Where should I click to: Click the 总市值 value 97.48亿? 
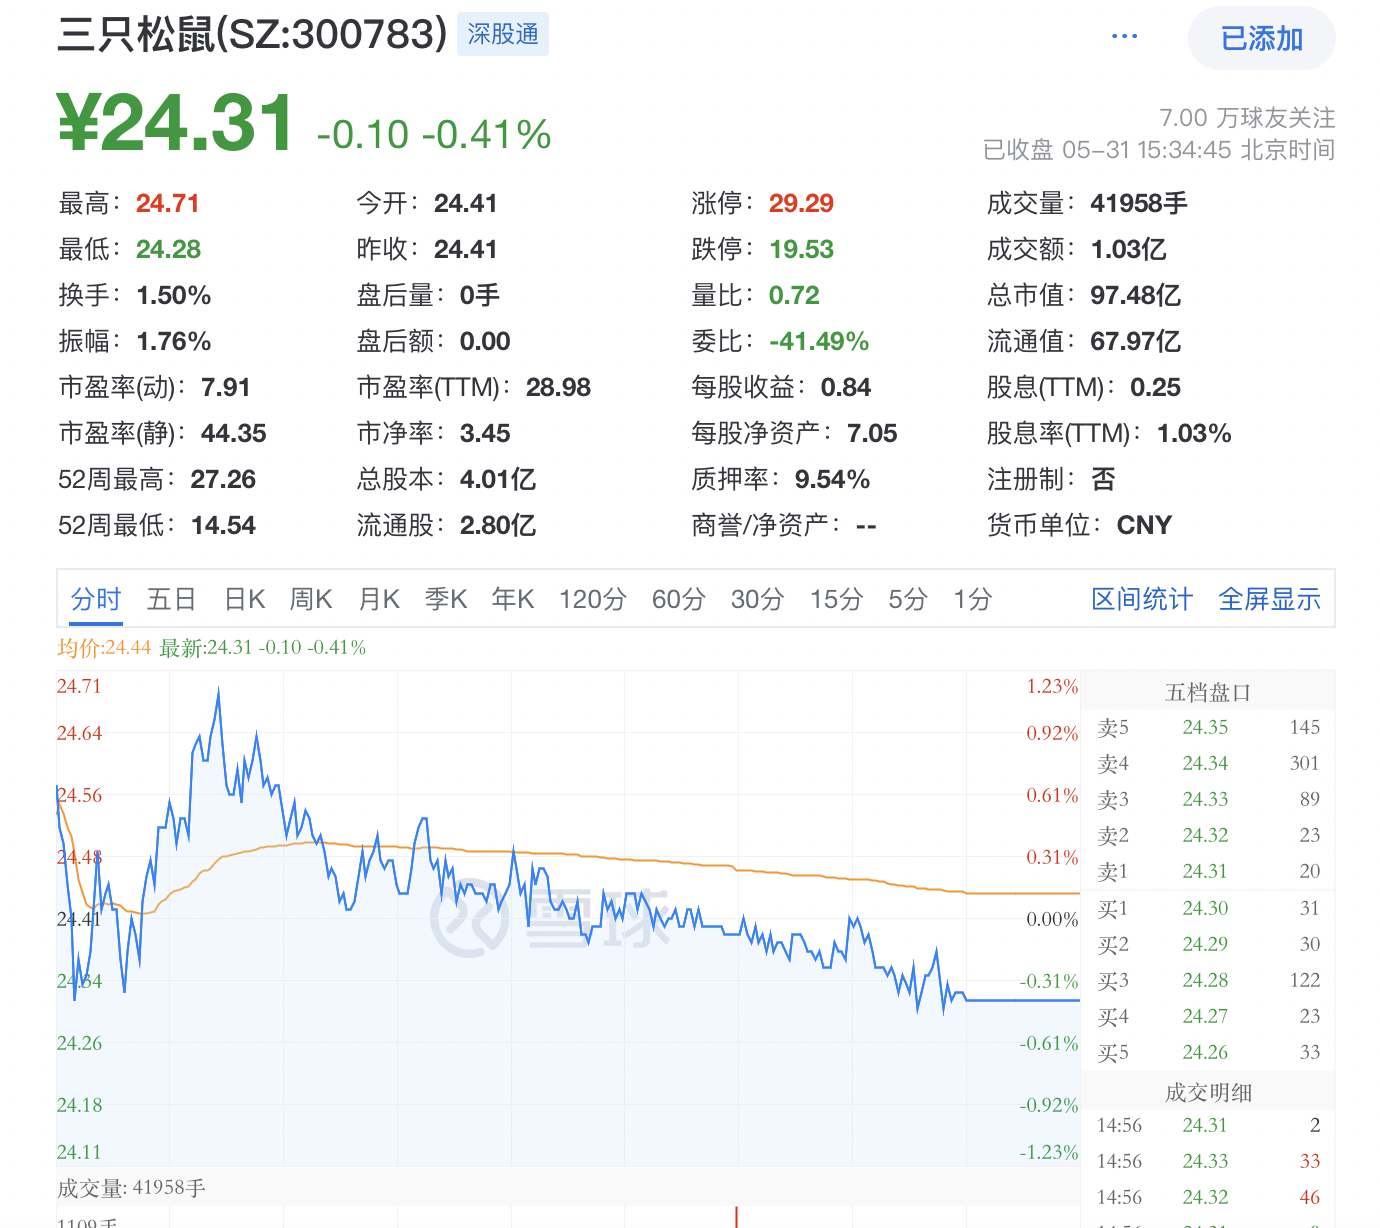(1135, 295)
